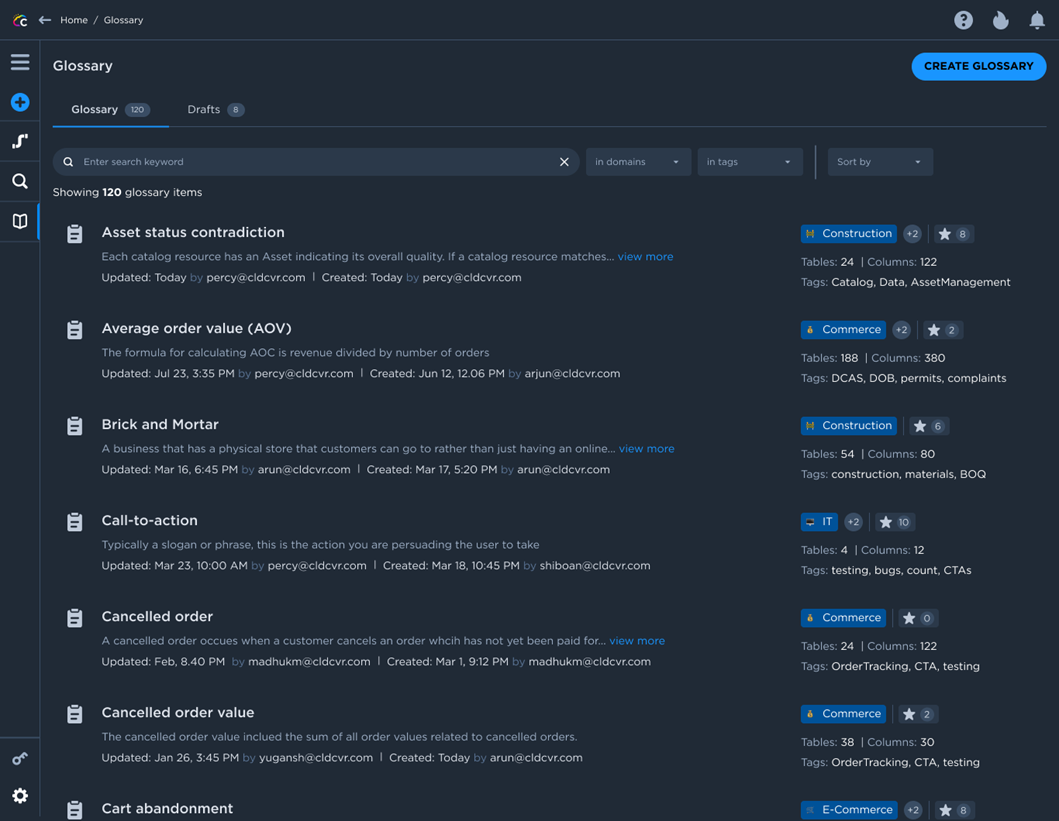Open the in domains dropdown
The width and height of the screenshot is (1059, 821).
pyautogui.click(x=638, y=162)
